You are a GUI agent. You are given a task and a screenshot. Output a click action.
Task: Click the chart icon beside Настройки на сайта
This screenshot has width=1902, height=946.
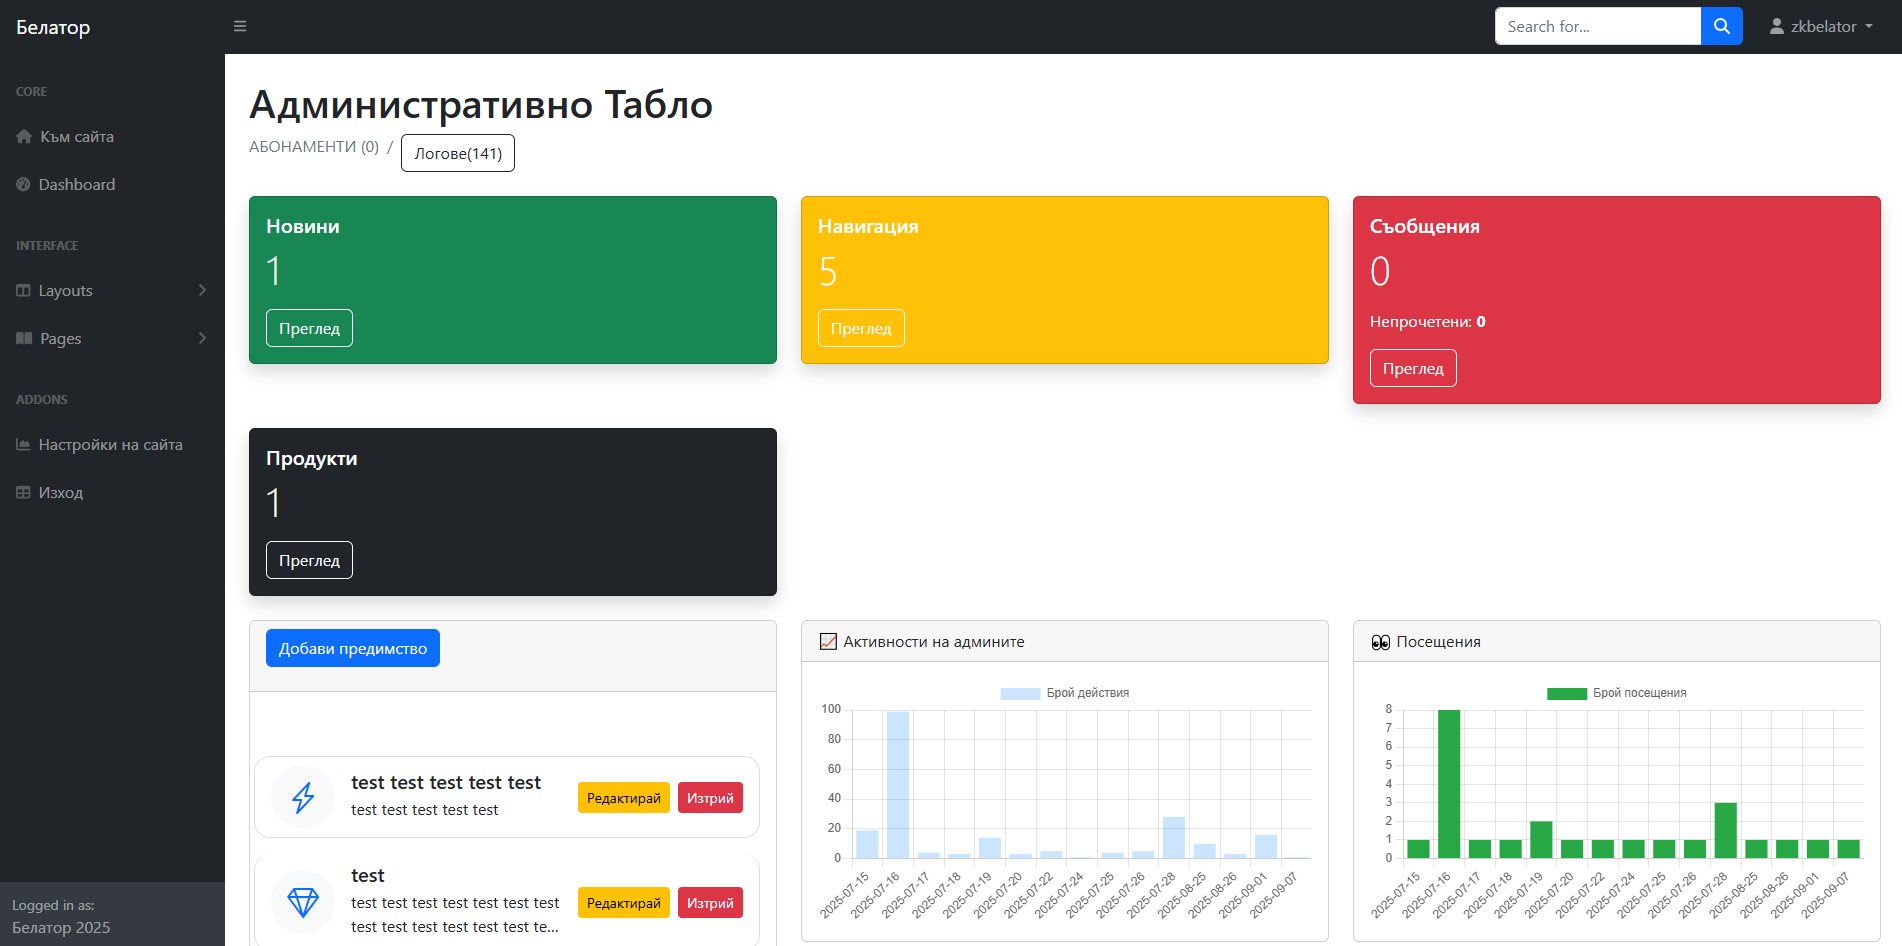[x=24, y=445]
